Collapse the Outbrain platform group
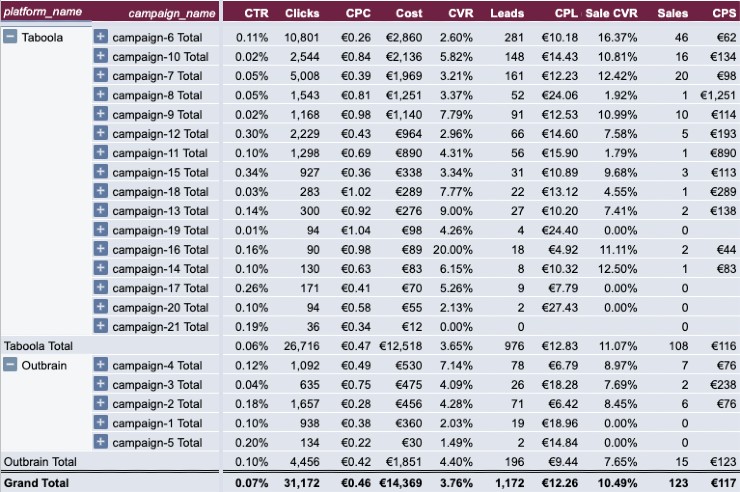The image size is (740, 492). tap(10, 365)
